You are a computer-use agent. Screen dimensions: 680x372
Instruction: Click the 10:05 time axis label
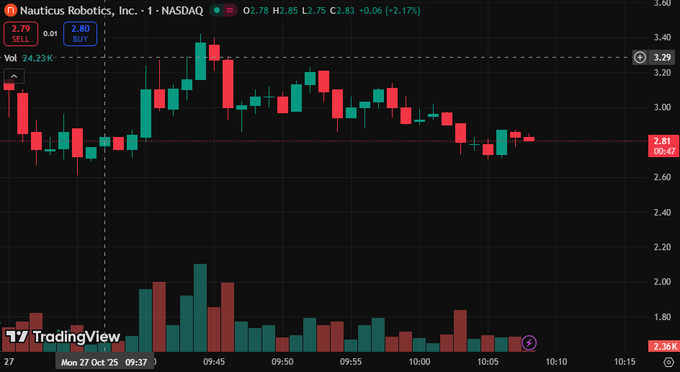click(x=488, y=362)
